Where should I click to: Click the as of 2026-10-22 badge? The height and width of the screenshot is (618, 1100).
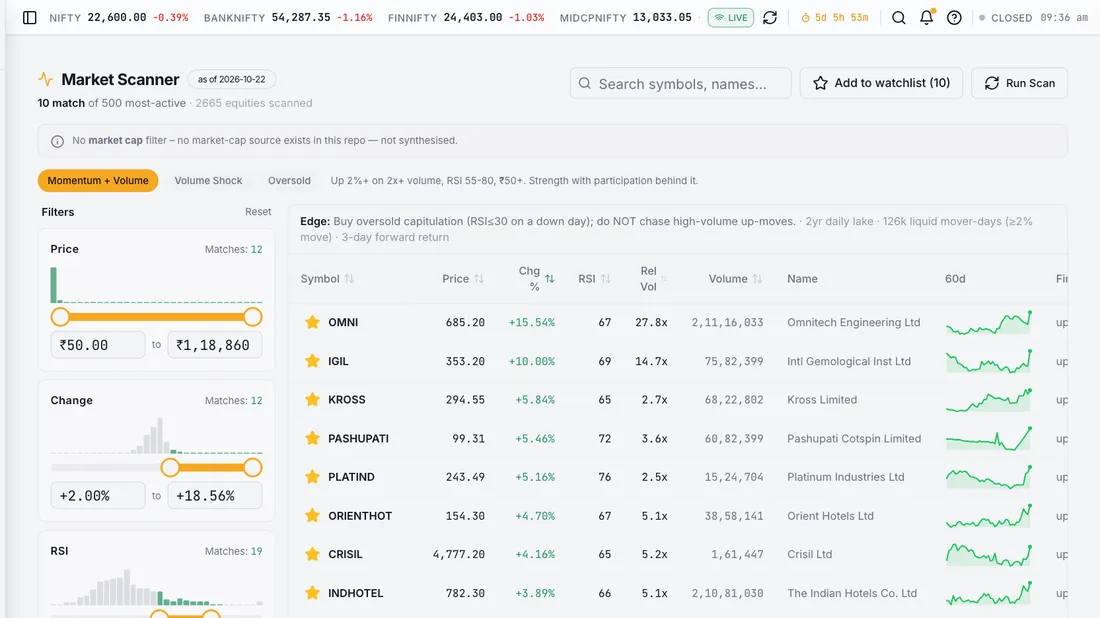(232, 79)
